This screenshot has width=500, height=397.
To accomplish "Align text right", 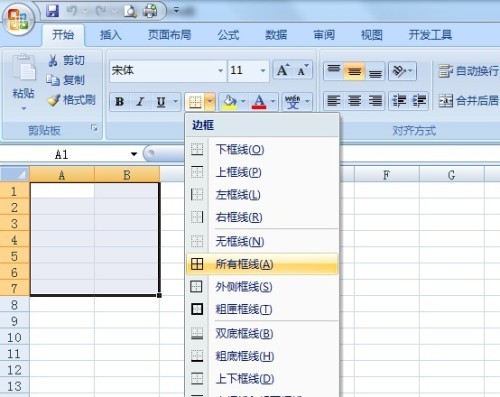I will pyautogui.click(x=375, y=101).
